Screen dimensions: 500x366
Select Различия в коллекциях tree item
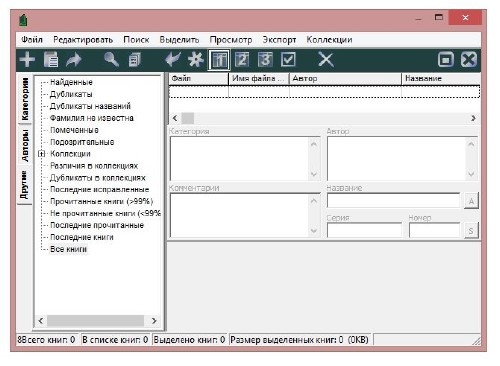pyautogui.click(x=94, y=166)
